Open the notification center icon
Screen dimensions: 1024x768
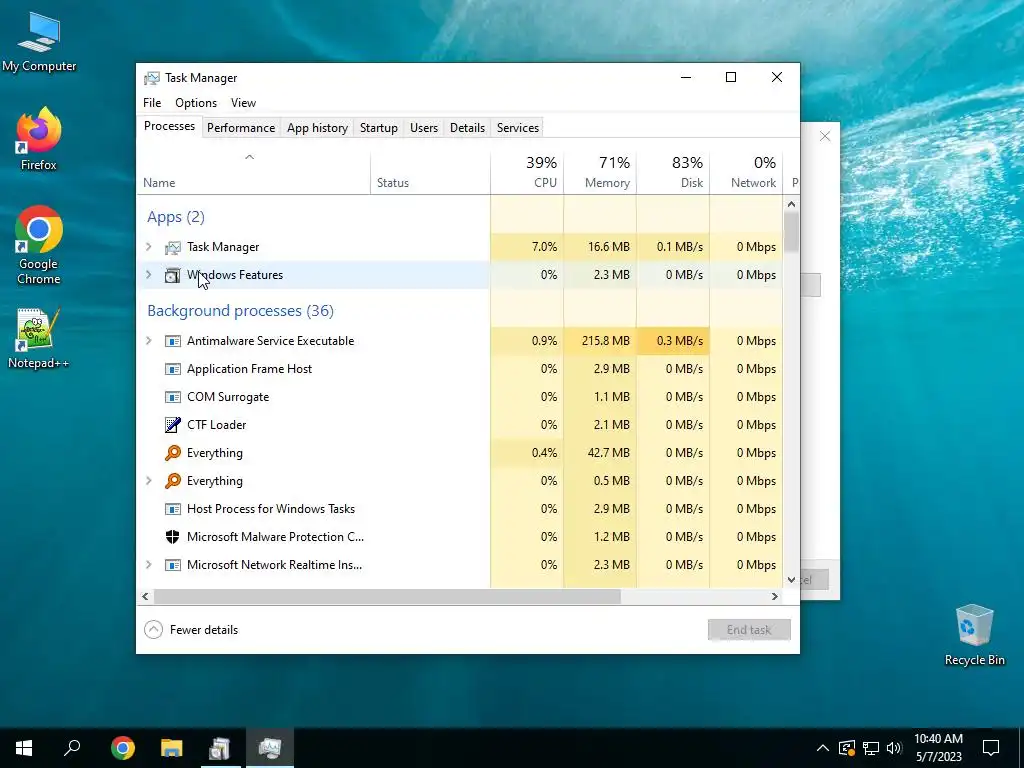pyautogui.click(x=991, y=748)
